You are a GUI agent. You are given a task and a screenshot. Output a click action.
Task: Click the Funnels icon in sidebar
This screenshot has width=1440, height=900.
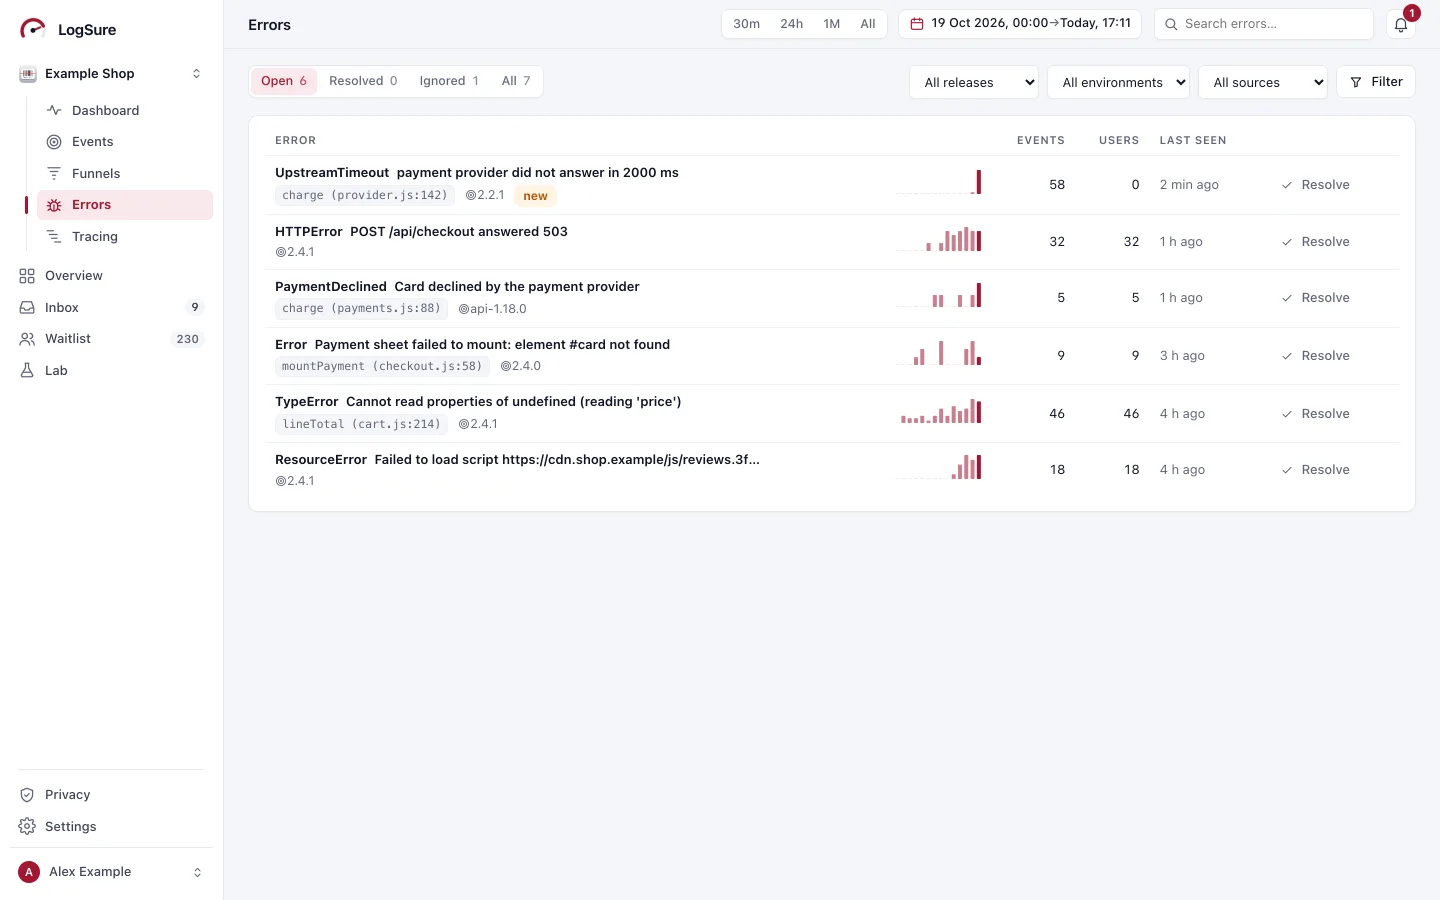(54, 174)
